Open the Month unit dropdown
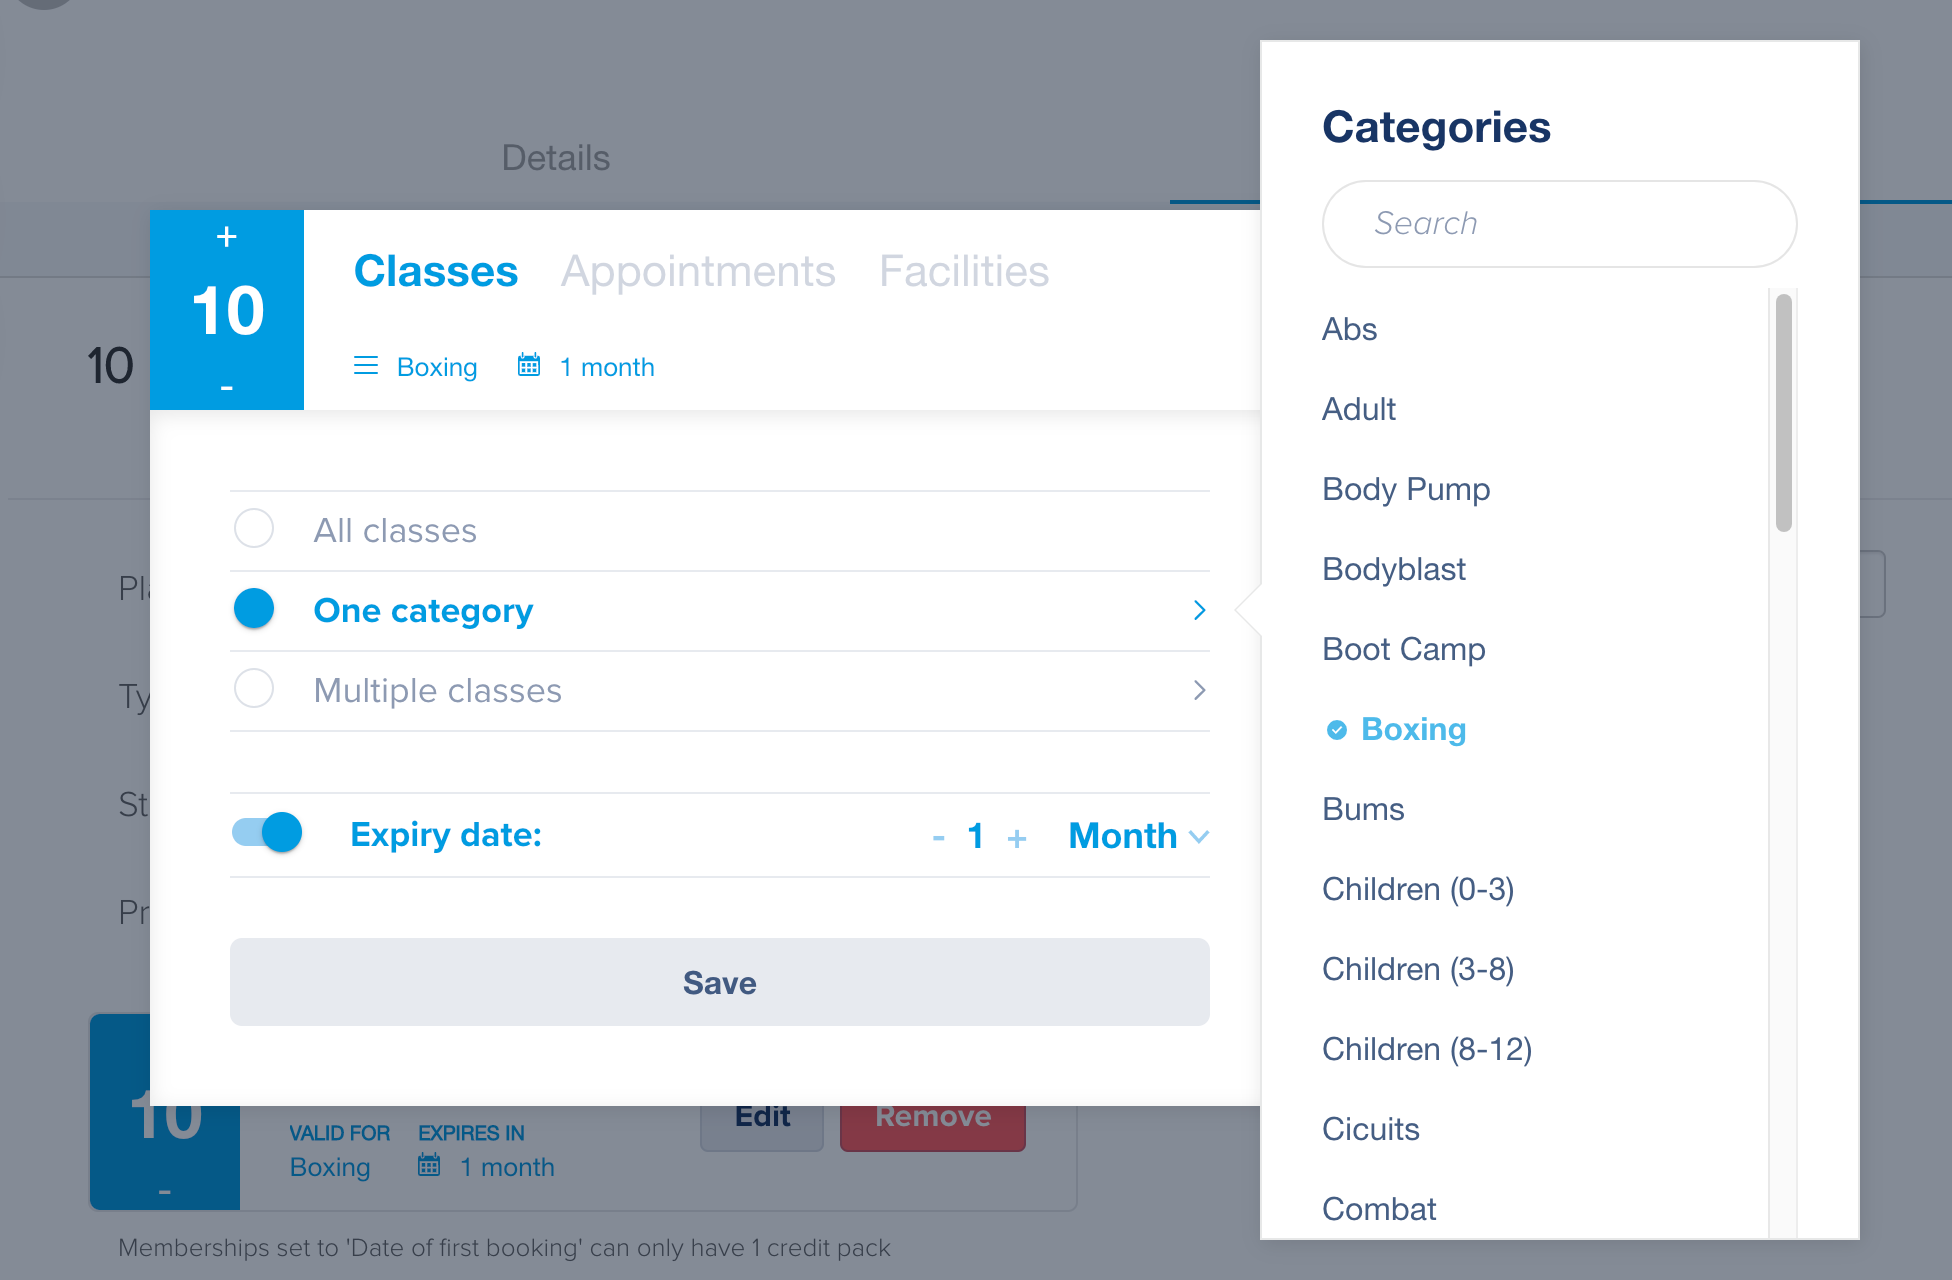This screenshot has height=1280, width=1952. (x=1139, y=836)
